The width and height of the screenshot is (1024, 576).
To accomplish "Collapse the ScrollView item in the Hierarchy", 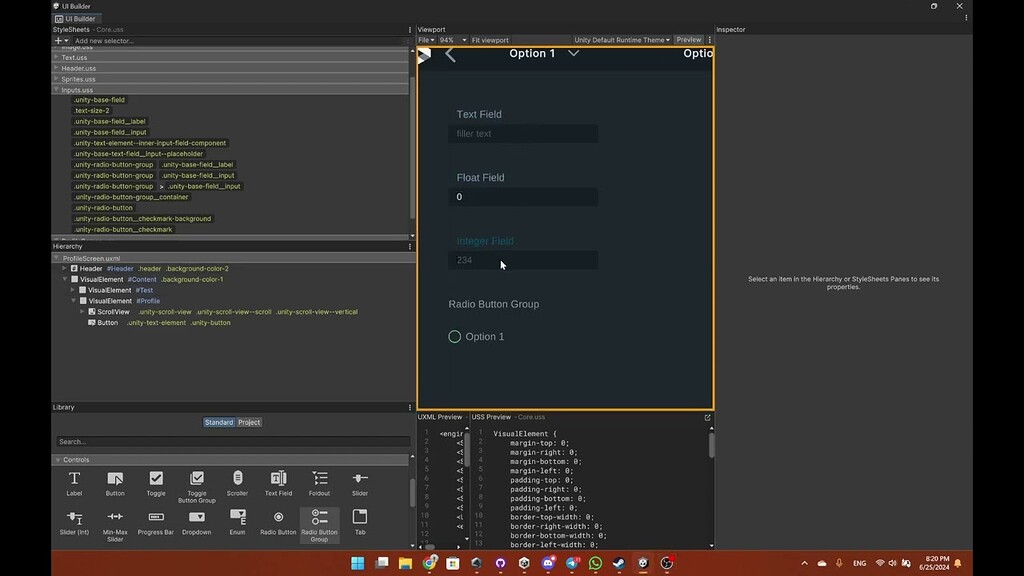I will (80, 311).
